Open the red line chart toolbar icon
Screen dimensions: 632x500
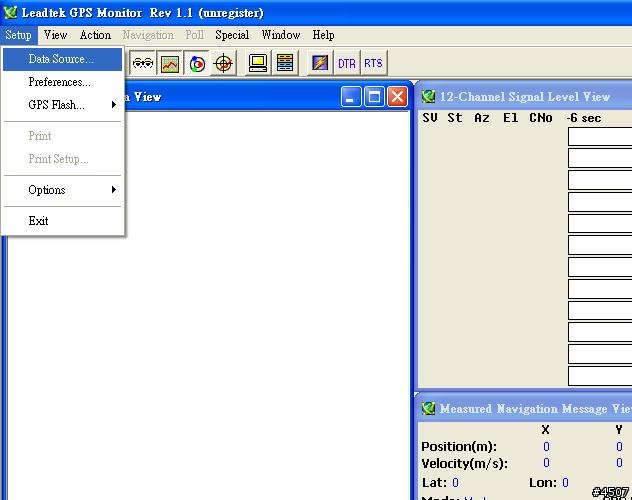click(x=170, y=63)
